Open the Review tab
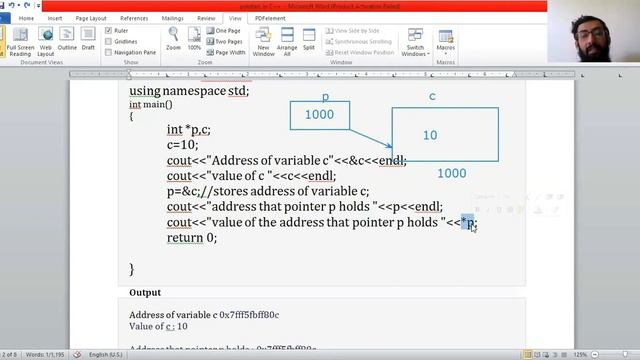Screen dimensions: 640x360 206,18
